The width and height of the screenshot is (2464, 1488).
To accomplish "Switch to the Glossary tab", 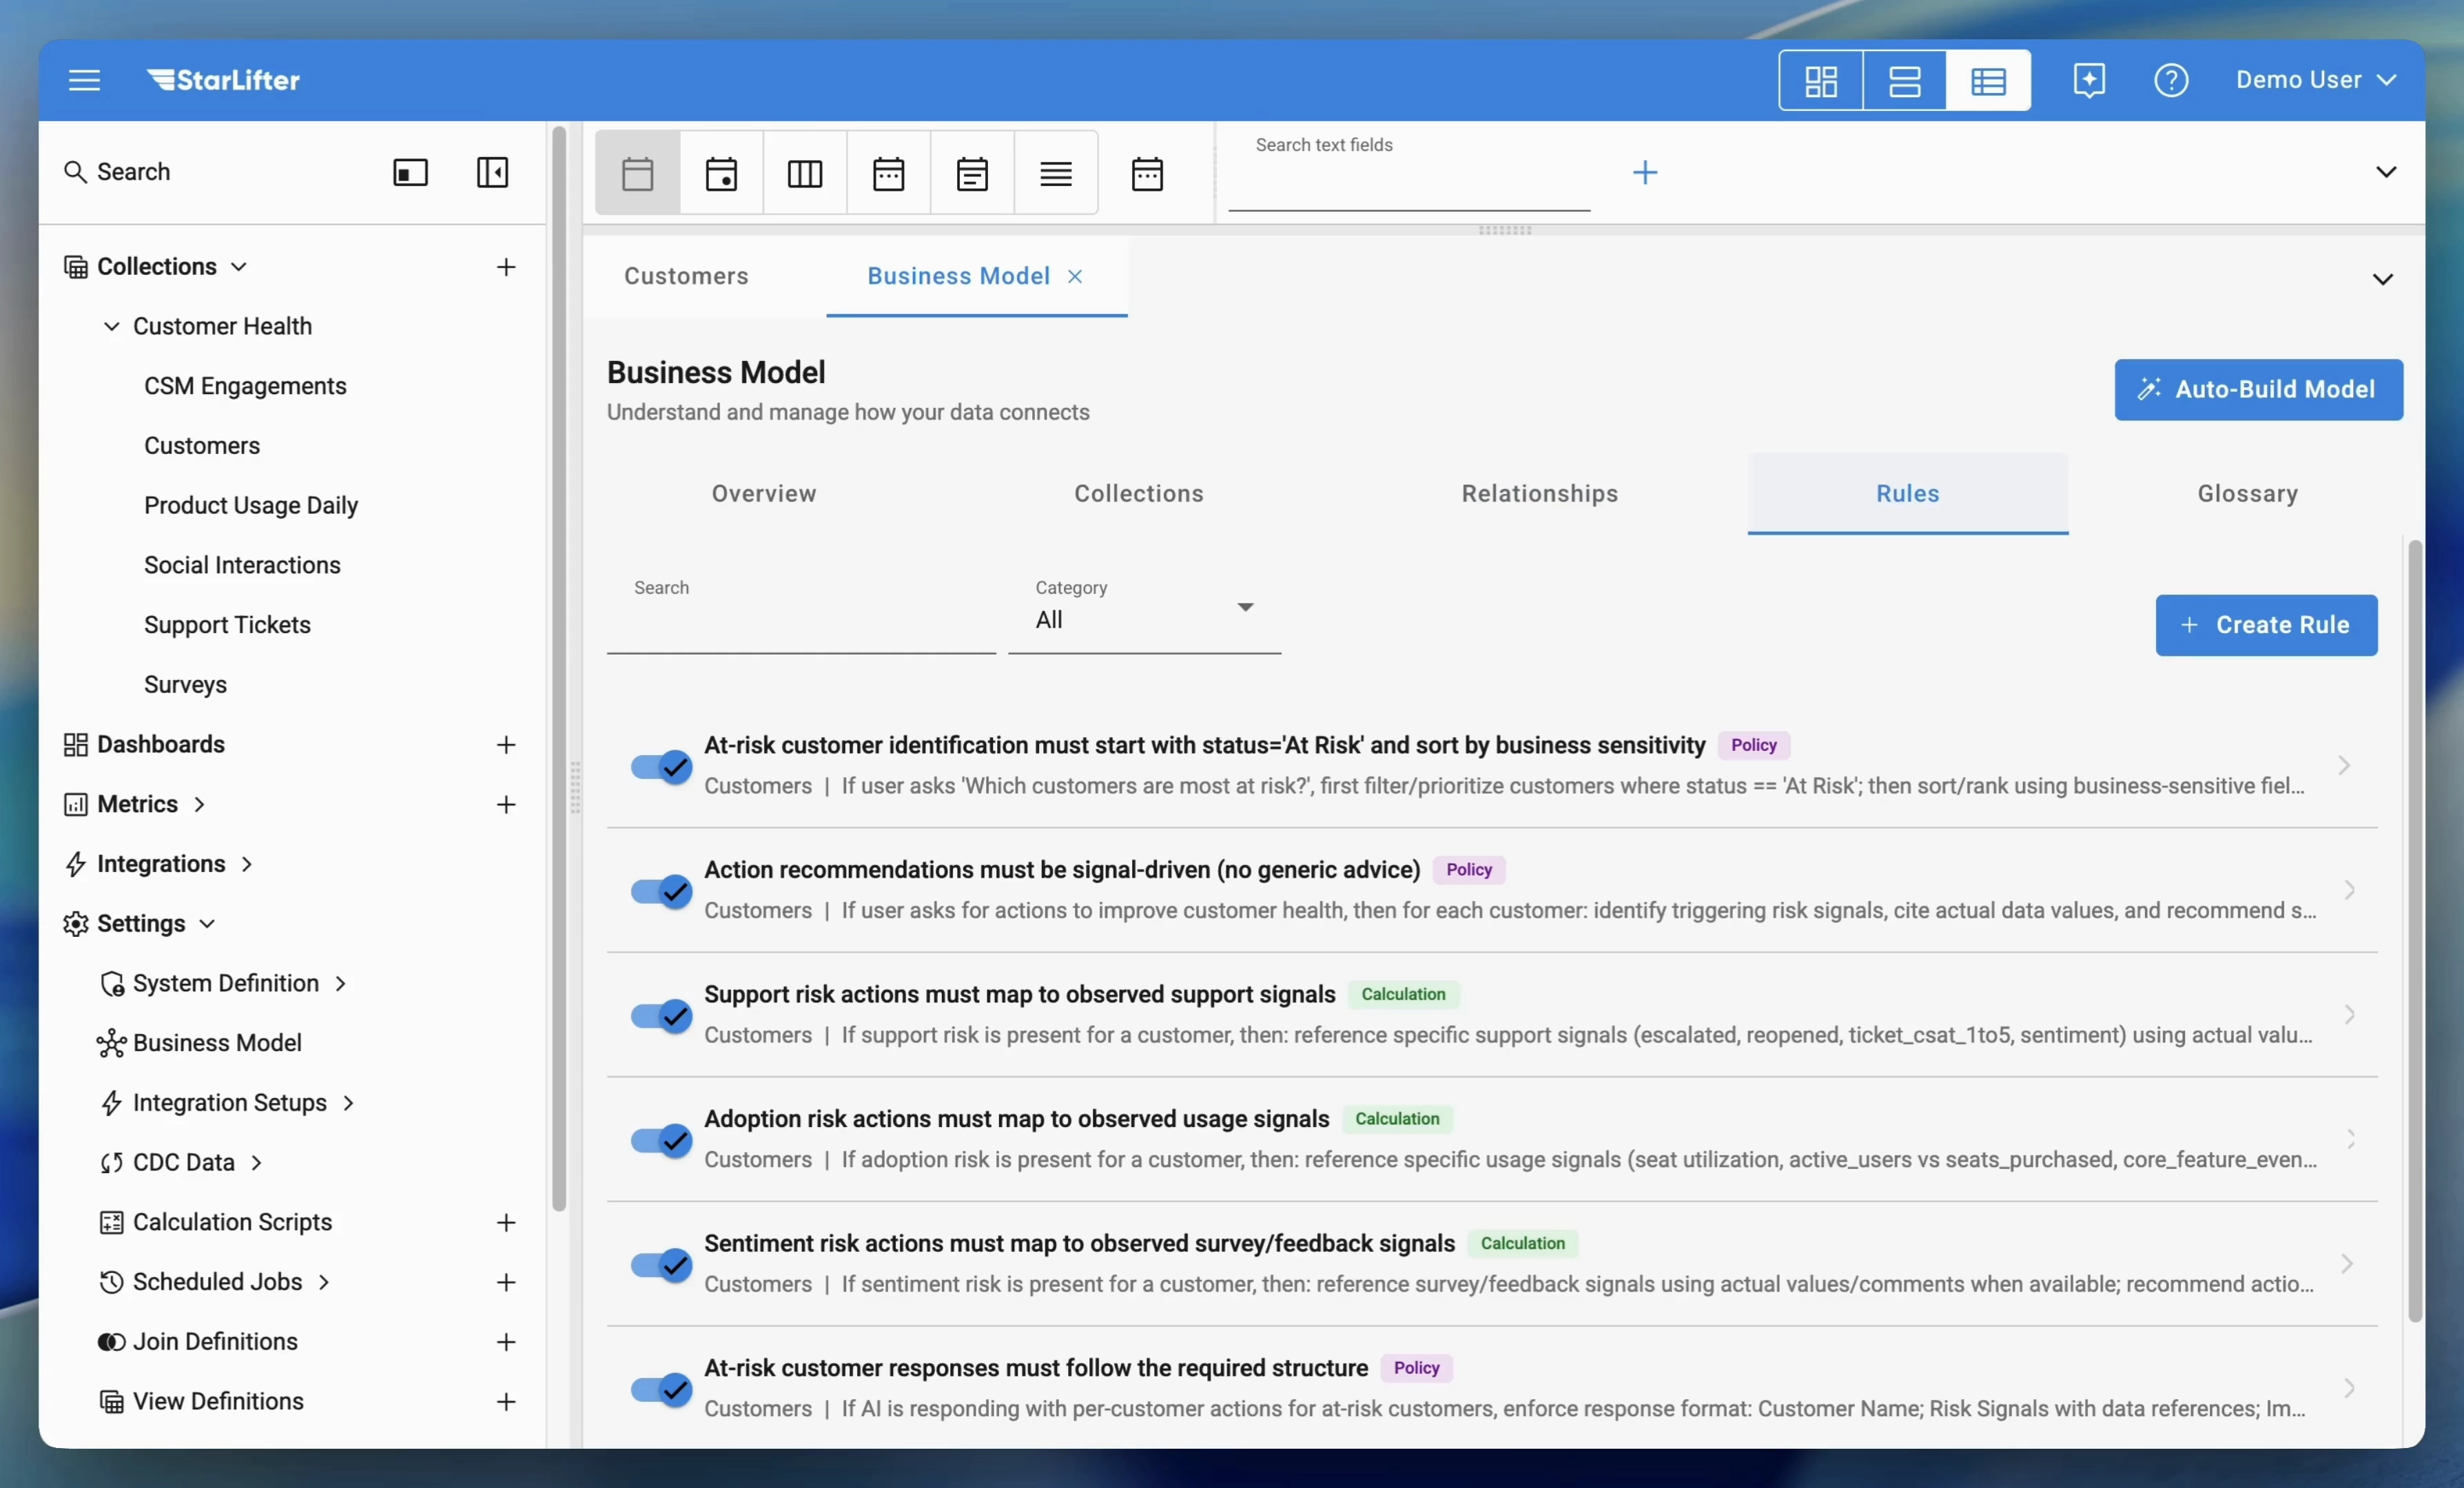I will [x=2247, y=493].
